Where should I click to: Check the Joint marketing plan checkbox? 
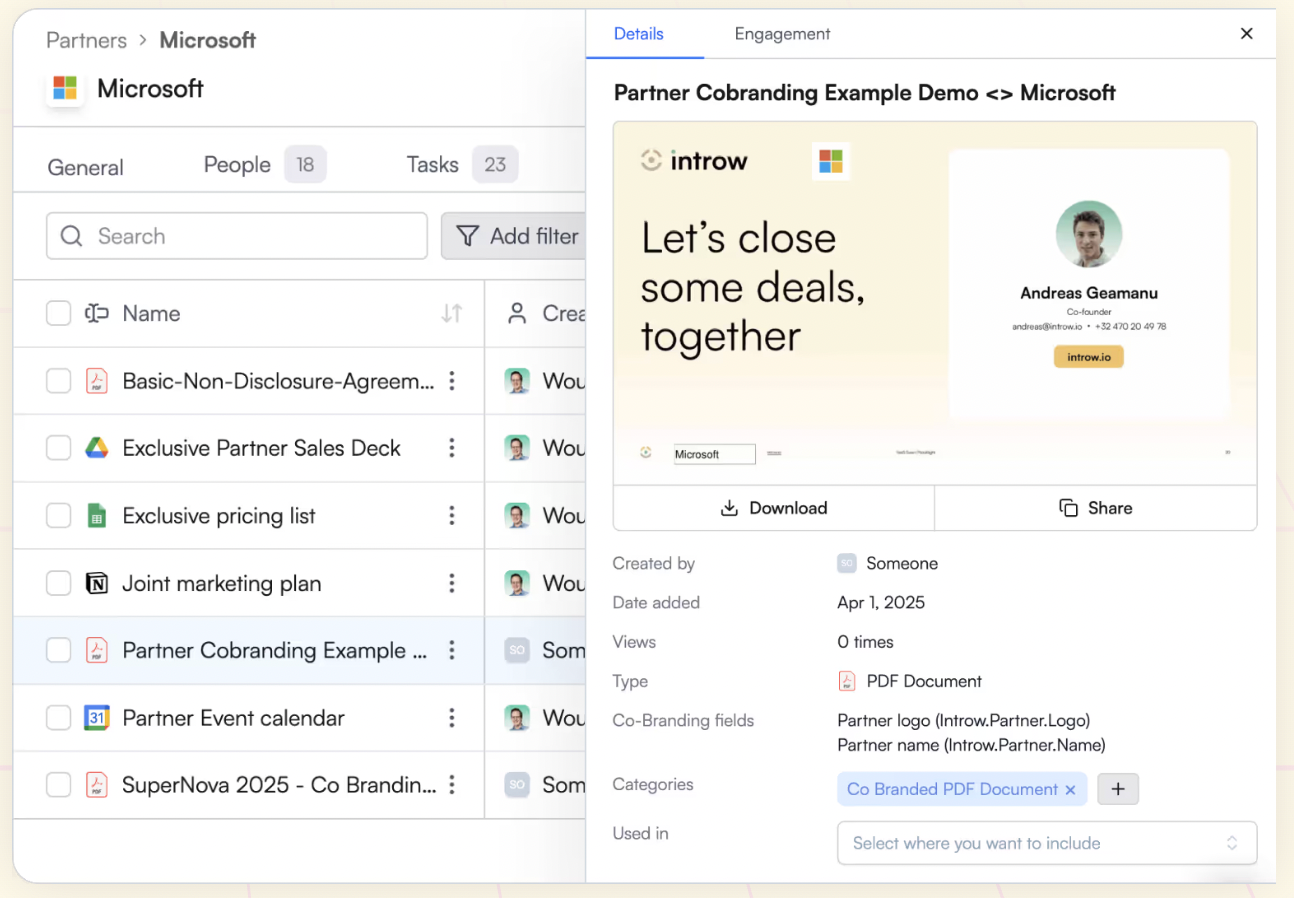(59, 583)
